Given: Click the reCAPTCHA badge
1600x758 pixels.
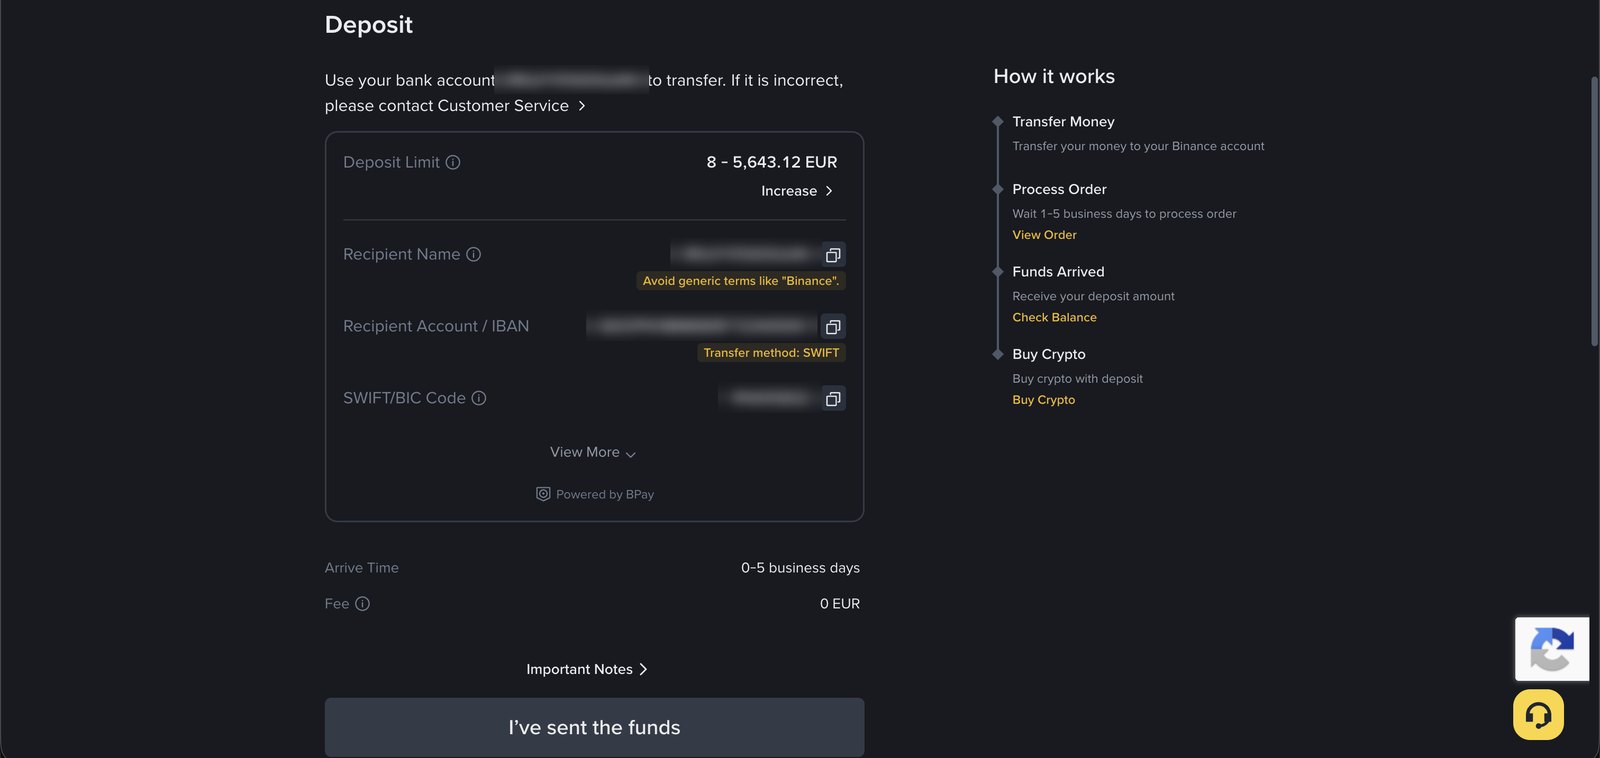Looking at the screenshot, I should tap(1552, 649).
